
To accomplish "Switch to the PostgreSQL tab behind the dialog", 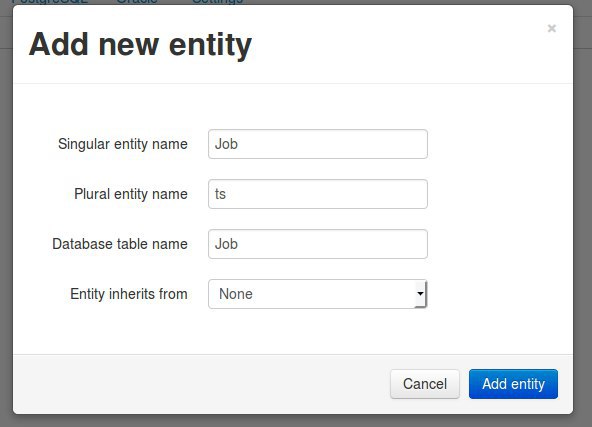I will tap(50, 2).
